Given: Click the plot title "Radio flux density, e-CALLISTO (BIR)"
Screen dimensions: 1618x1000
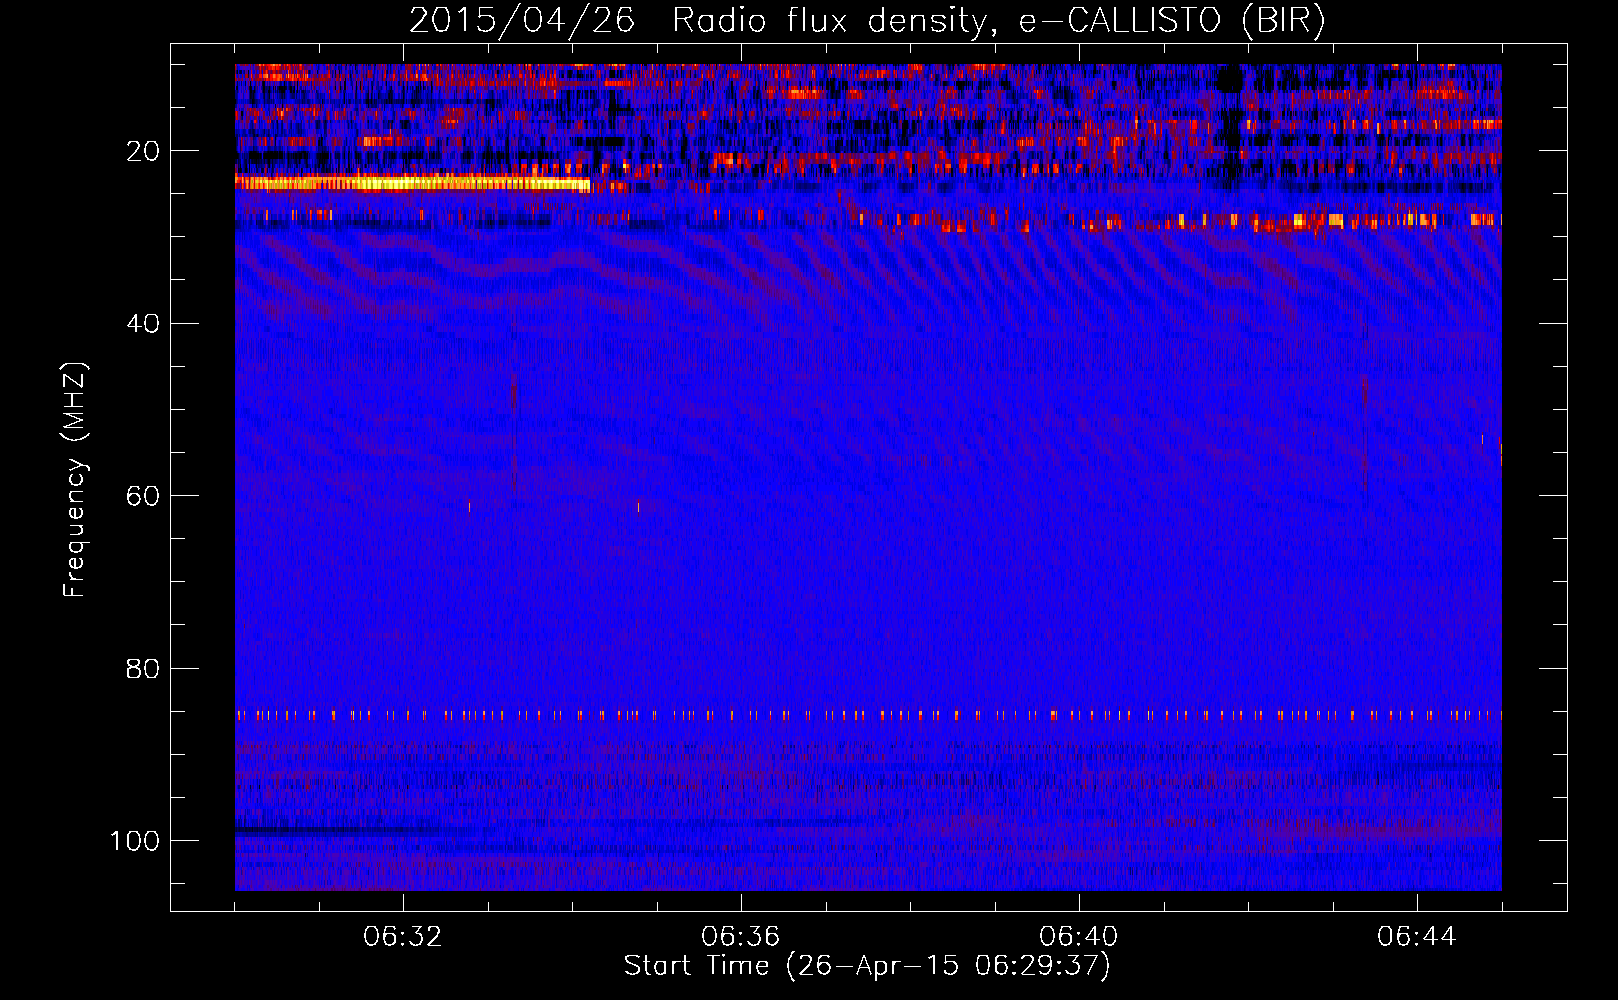Looking at the screenshot, I should [999, 21].
